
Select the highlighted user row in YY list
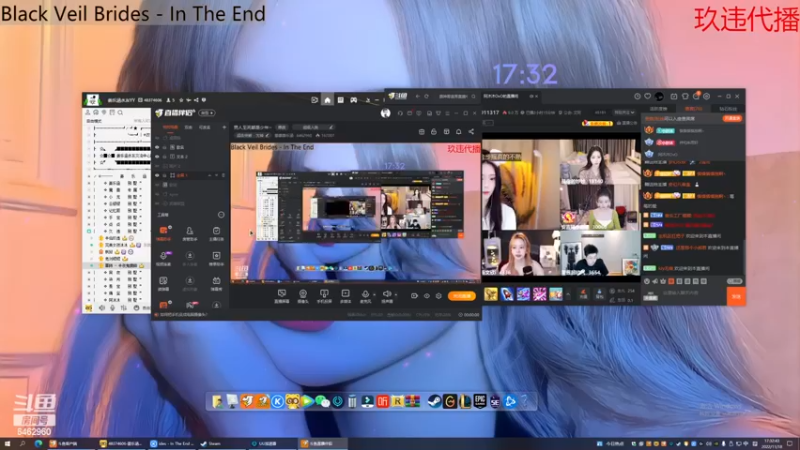116,266
